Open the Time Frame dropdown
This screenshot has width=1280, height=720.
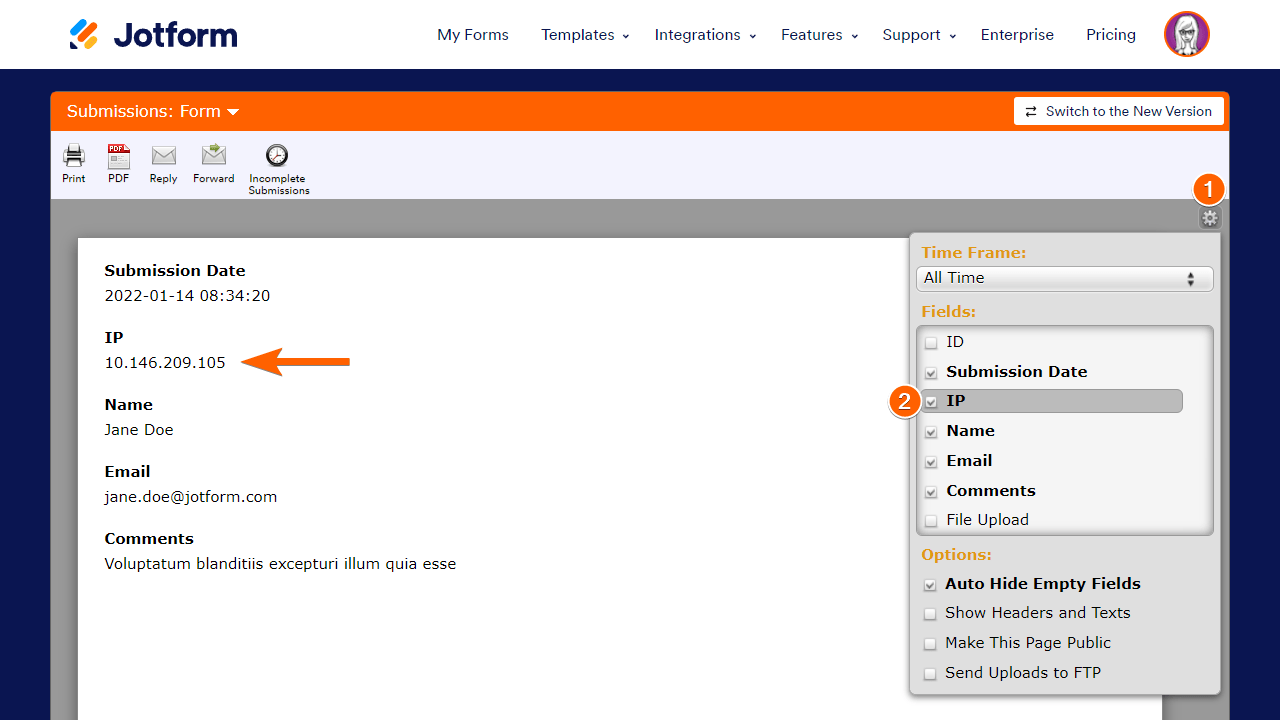point(1065,278)
